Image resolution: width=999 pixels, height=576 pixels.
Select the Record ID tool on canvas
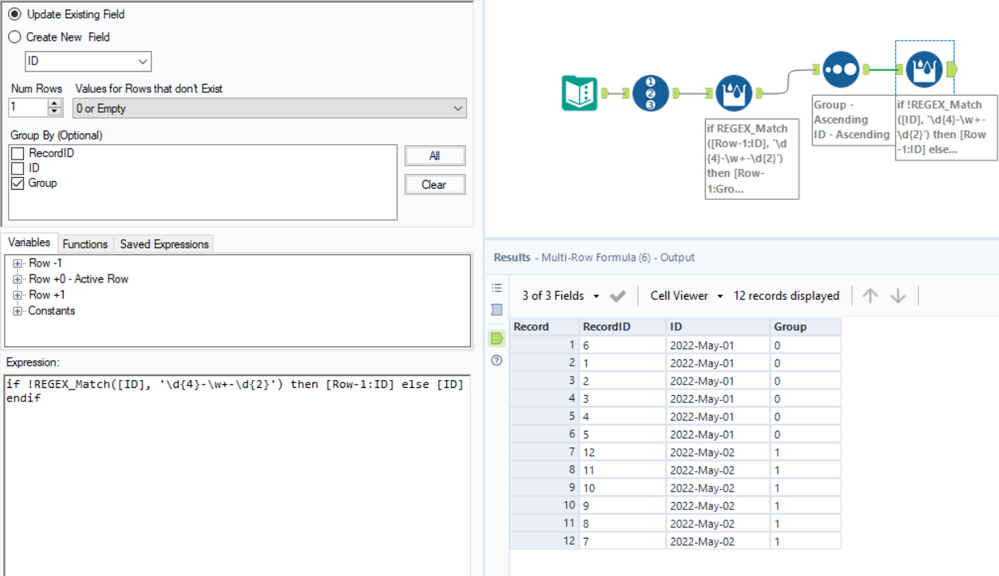(x=650, y=93)
